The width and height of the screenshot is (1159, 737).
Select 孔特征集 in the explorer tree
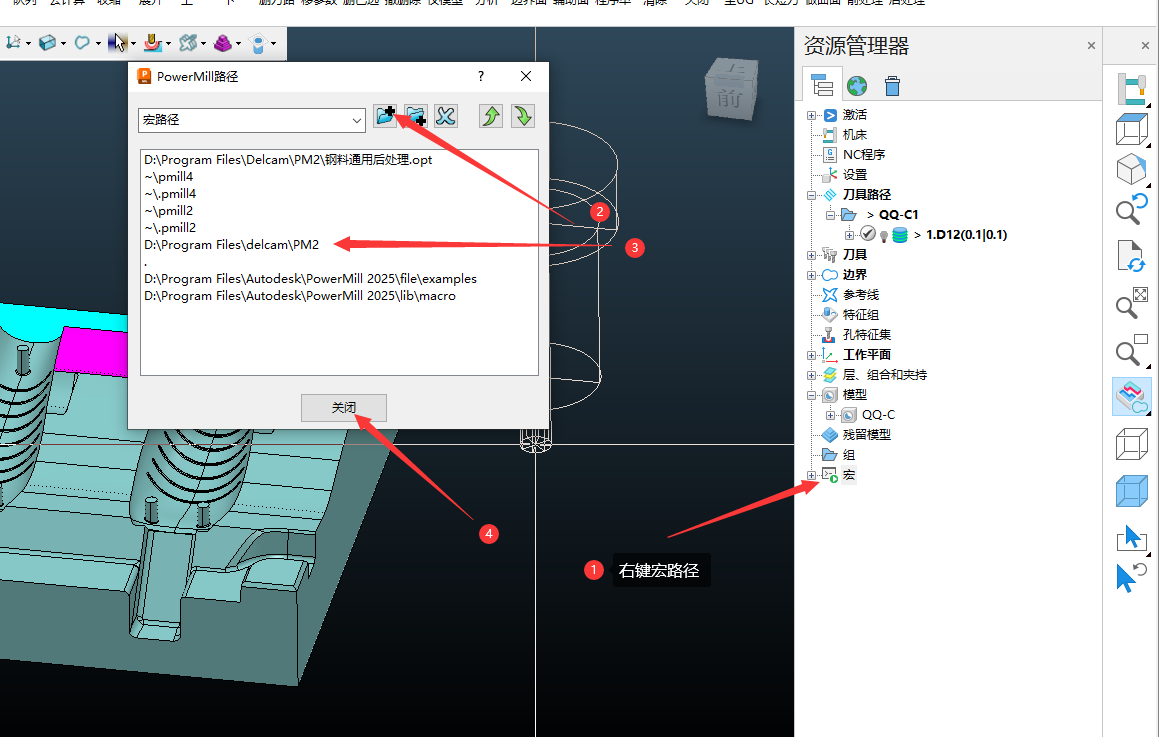point(866,335)
